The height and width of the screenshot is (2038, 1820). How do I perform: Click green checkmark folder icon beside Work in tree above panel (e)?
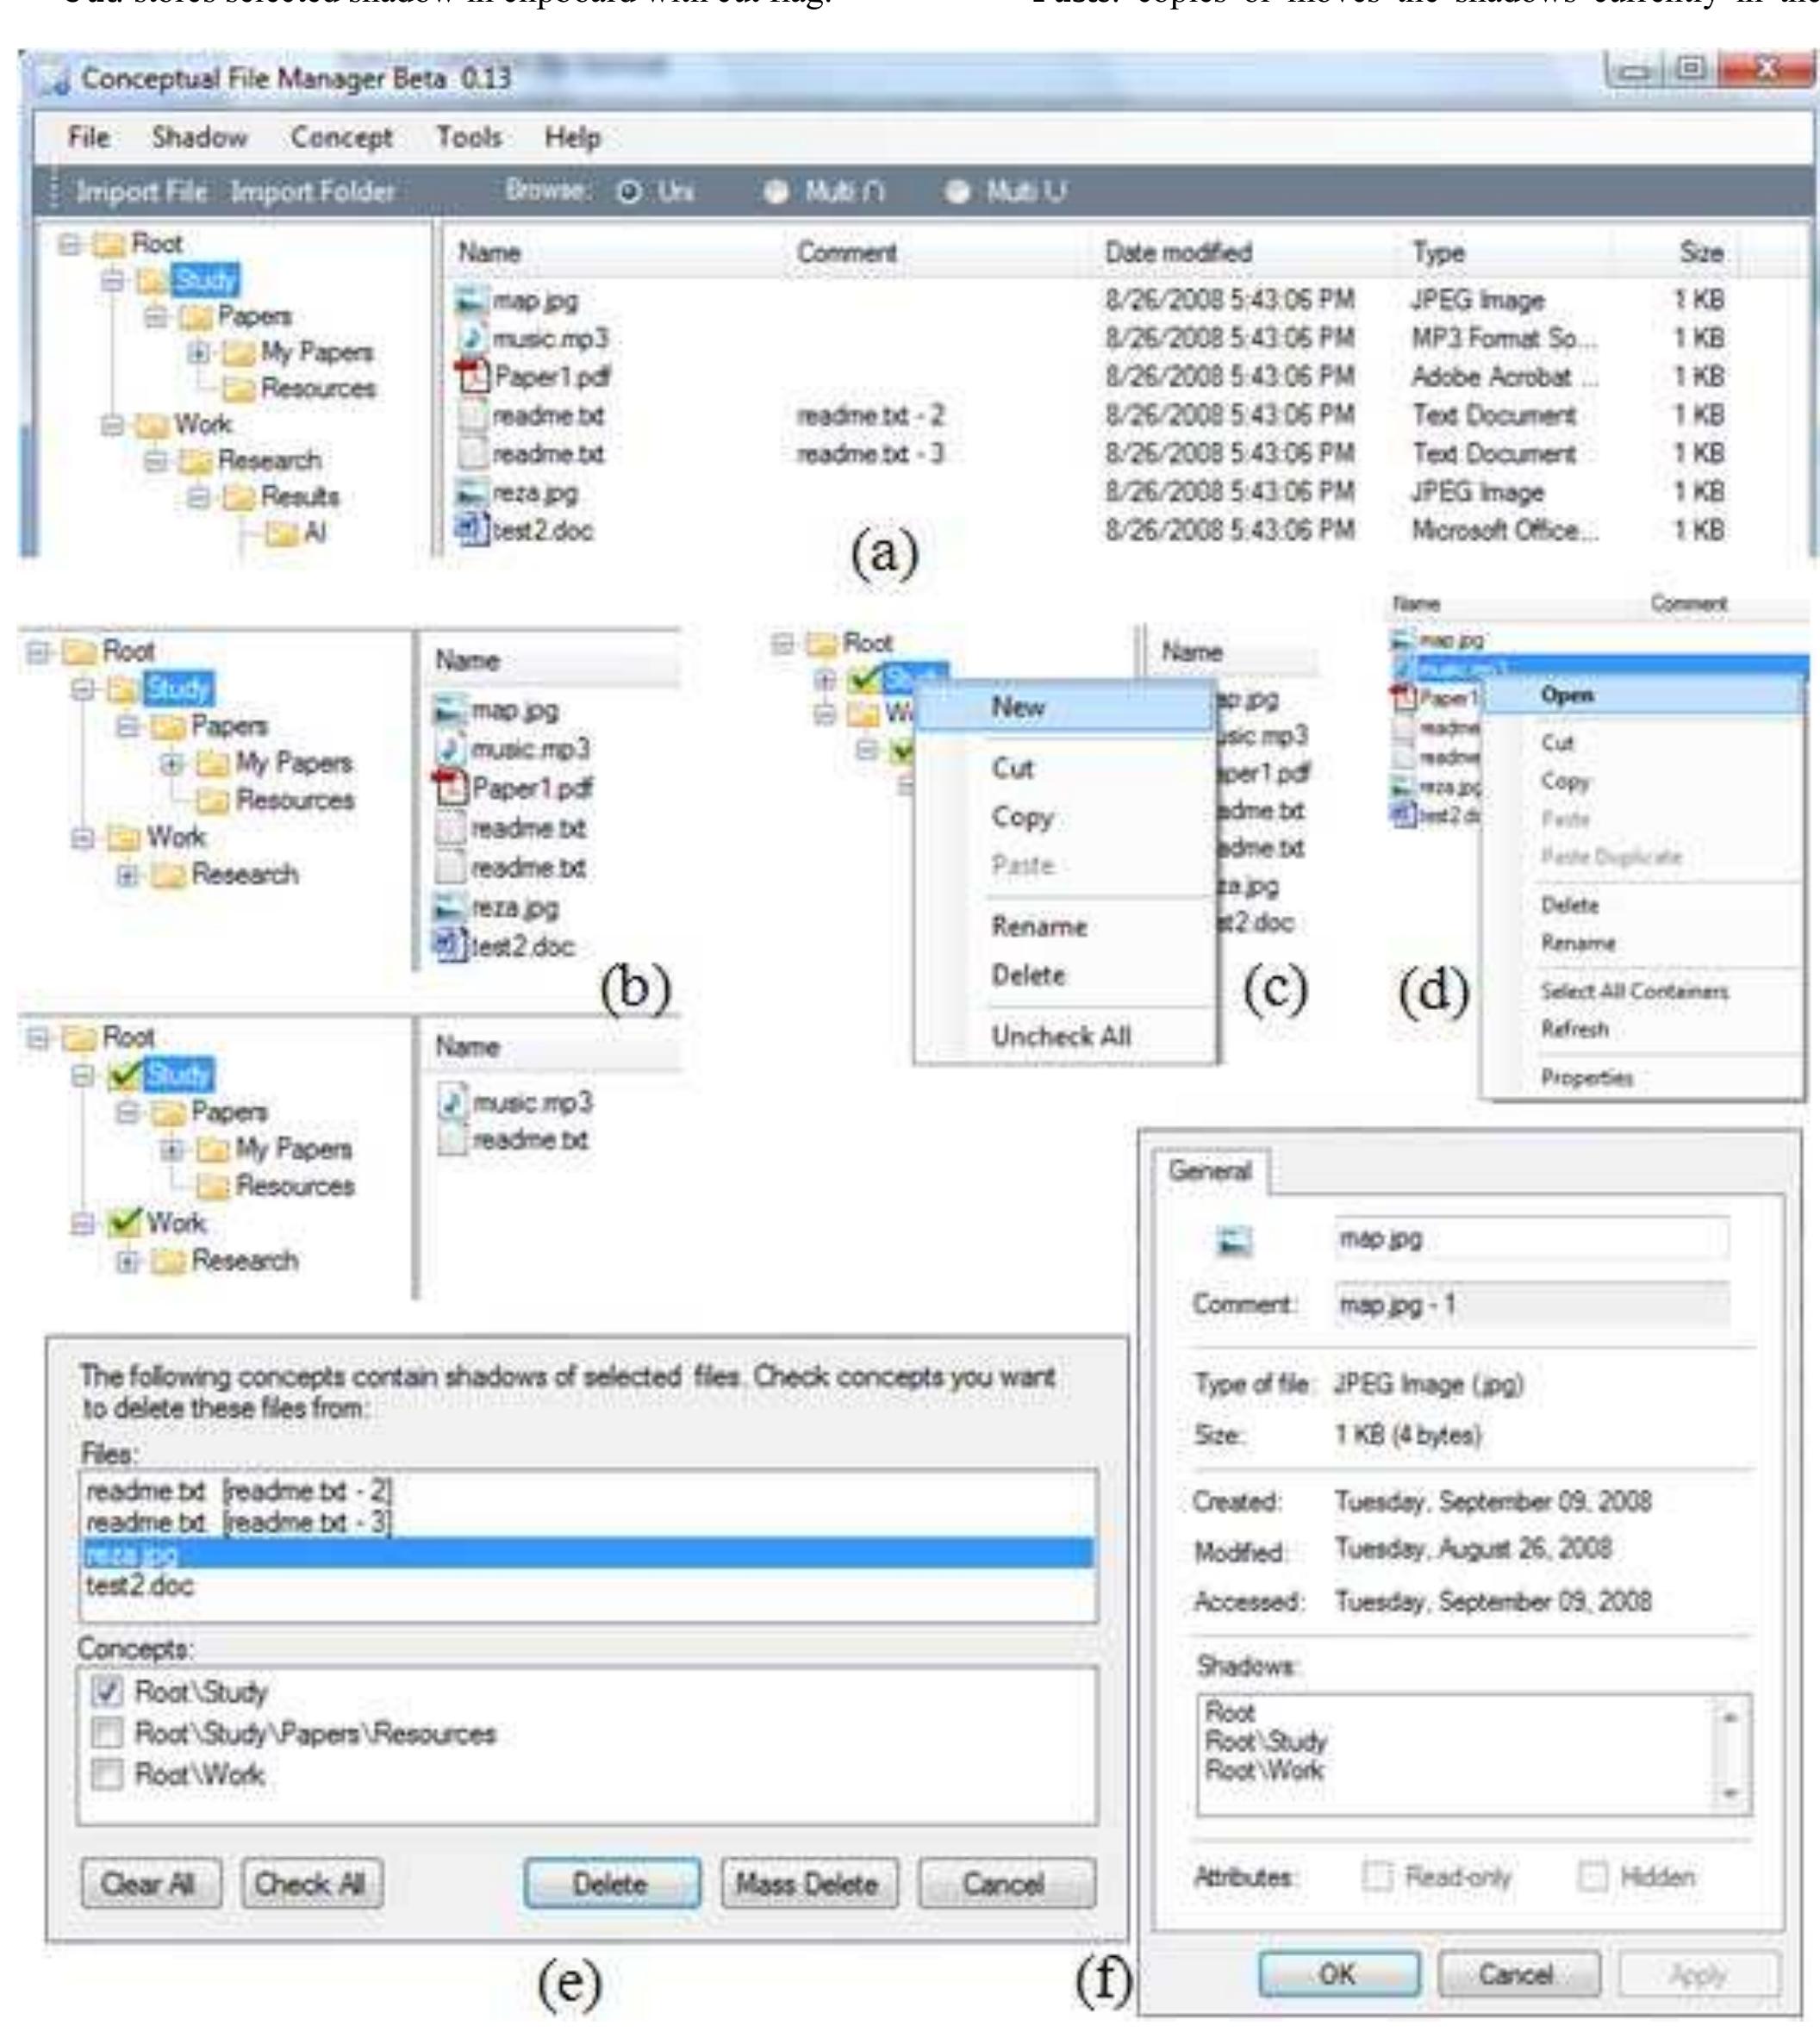click(125, 1222)
